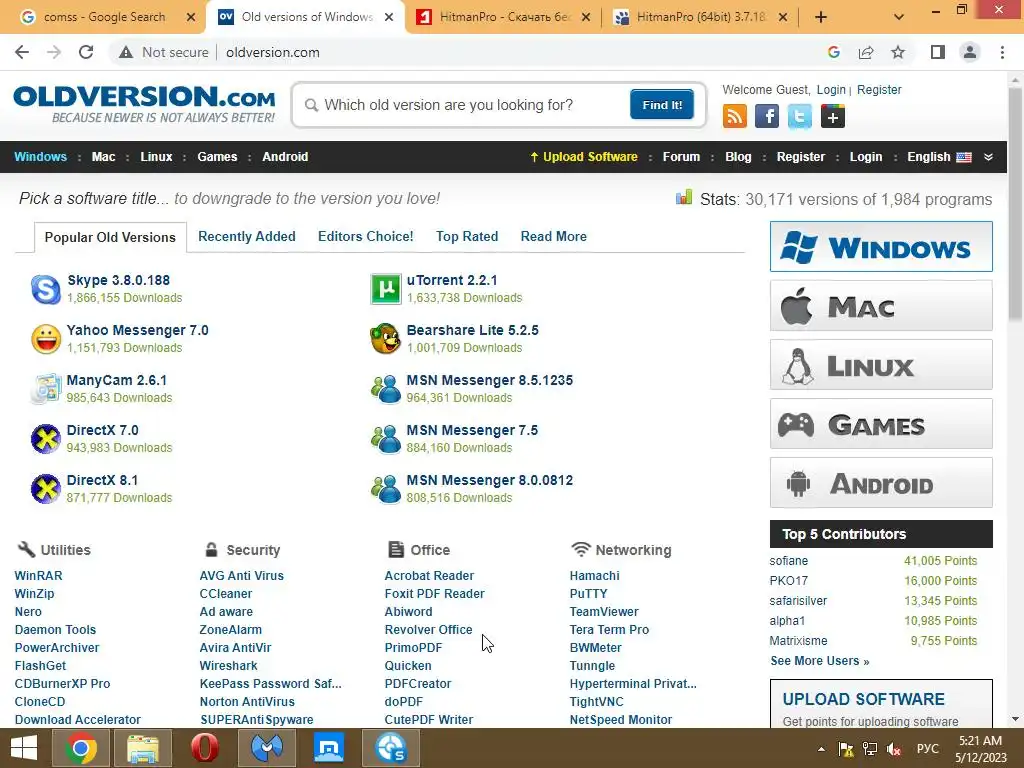Open Opera from the taskbar

point(204,748)
